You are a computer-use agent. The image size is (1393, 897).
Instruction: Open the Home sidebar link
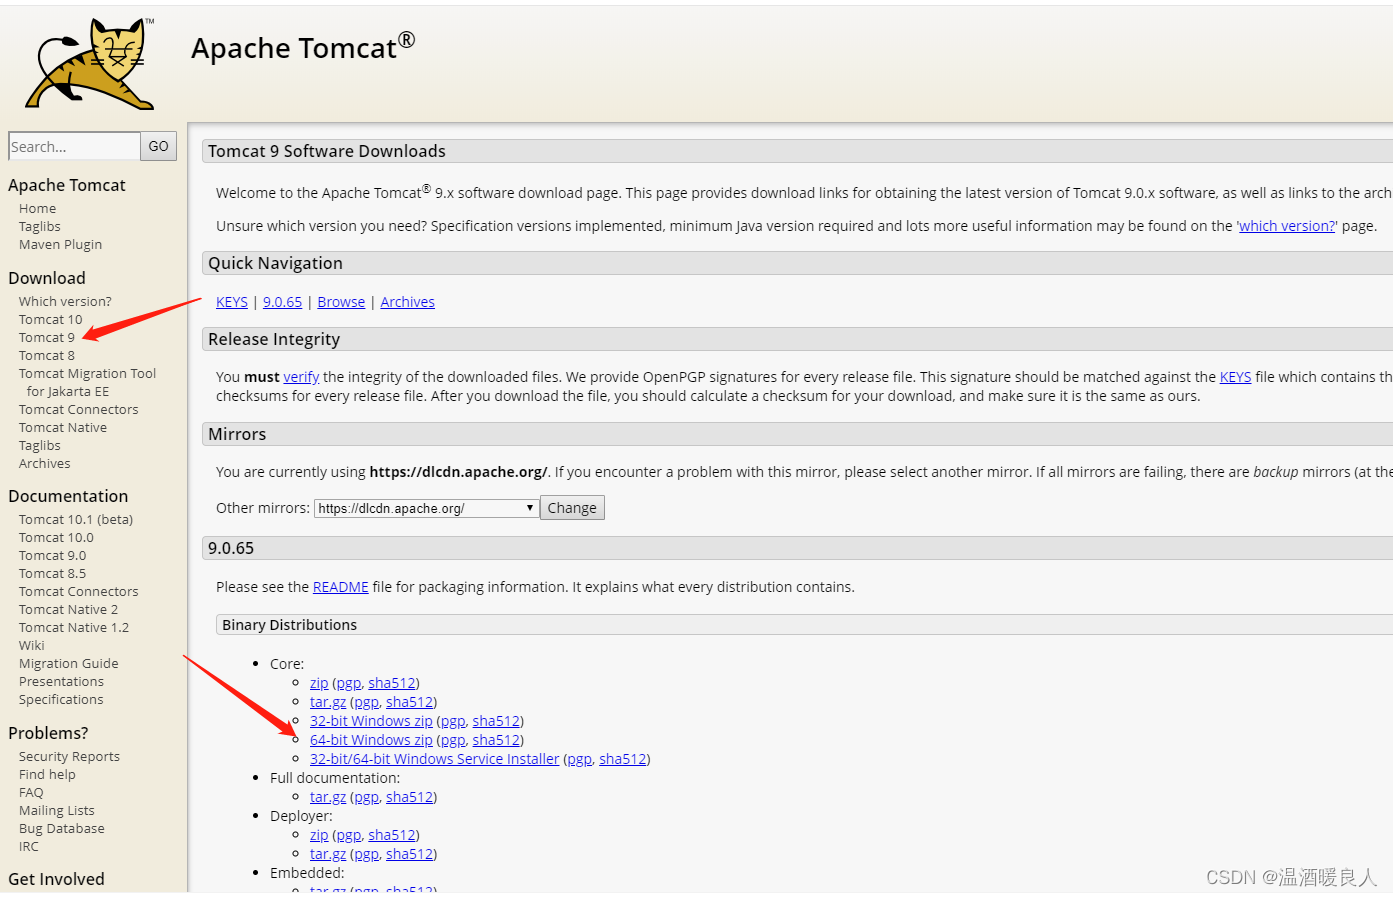coord(37,209)
